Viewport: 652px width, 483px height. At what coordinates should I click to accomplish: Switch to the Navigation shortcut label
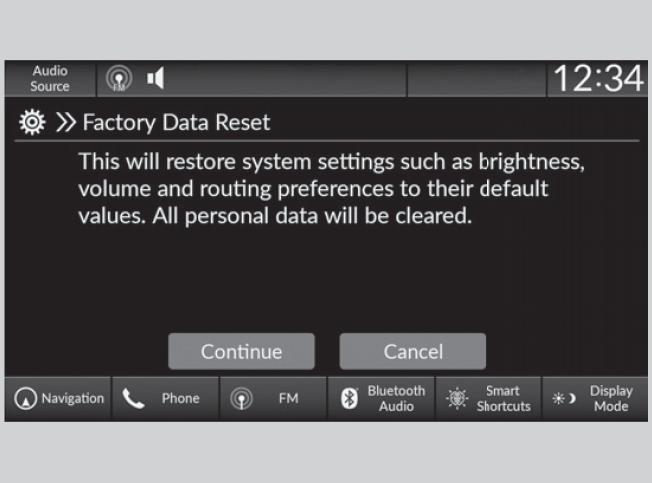72,399
